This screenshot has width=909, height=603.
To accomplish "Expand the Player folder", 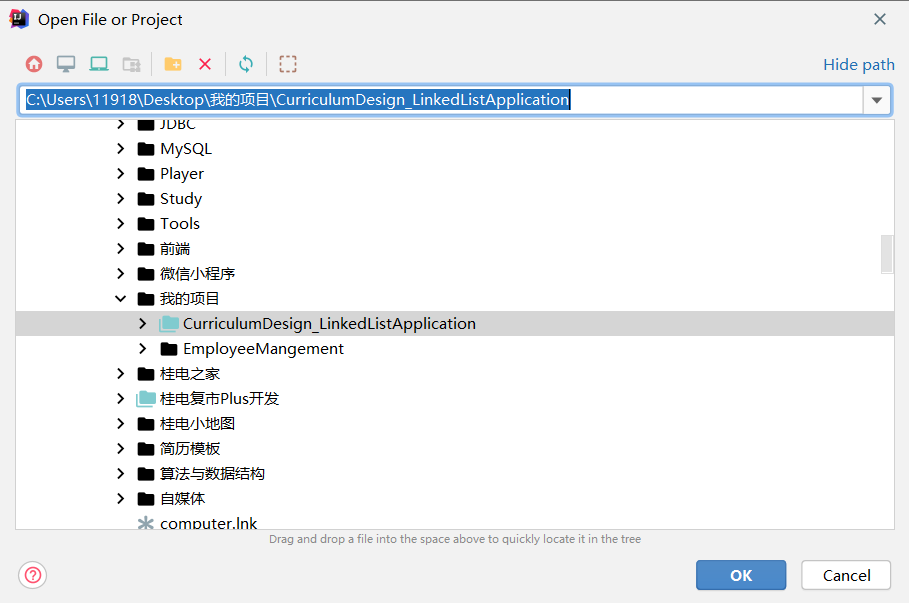I will coord(121,174).
